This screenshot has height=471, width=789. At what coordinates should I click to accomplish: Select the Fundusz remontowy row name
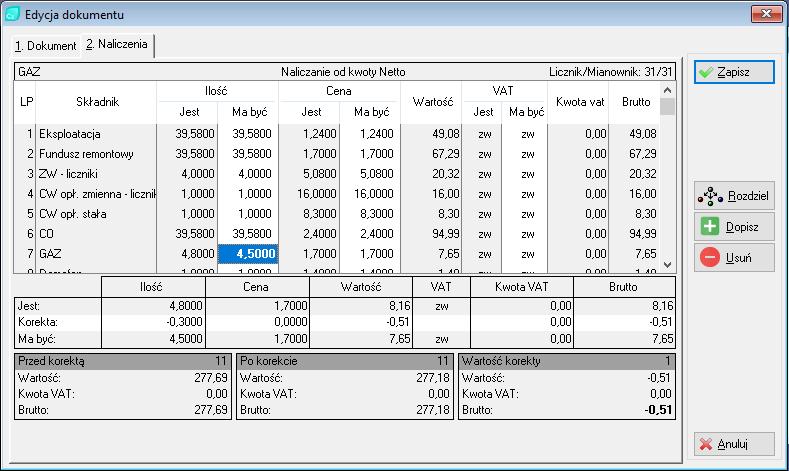click(86, 154)
